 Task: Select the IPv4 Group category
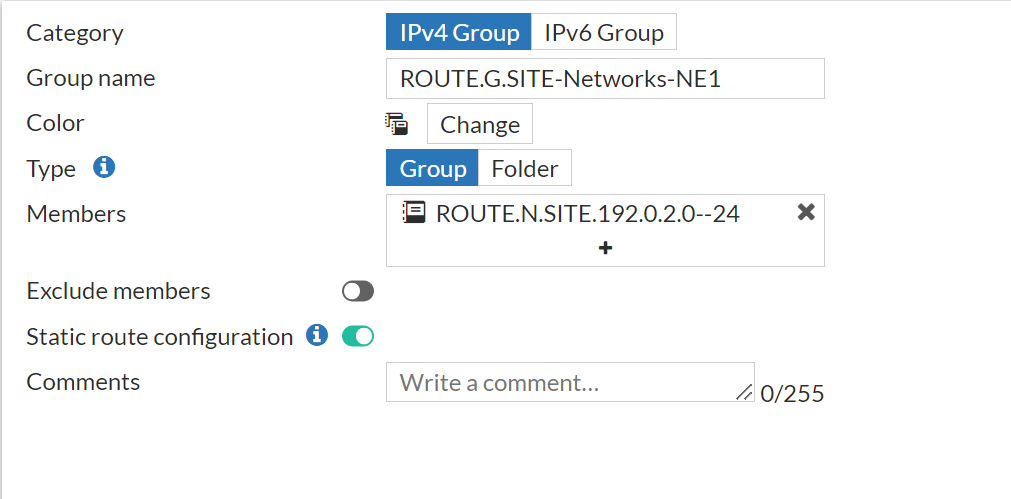coord(459,32)
